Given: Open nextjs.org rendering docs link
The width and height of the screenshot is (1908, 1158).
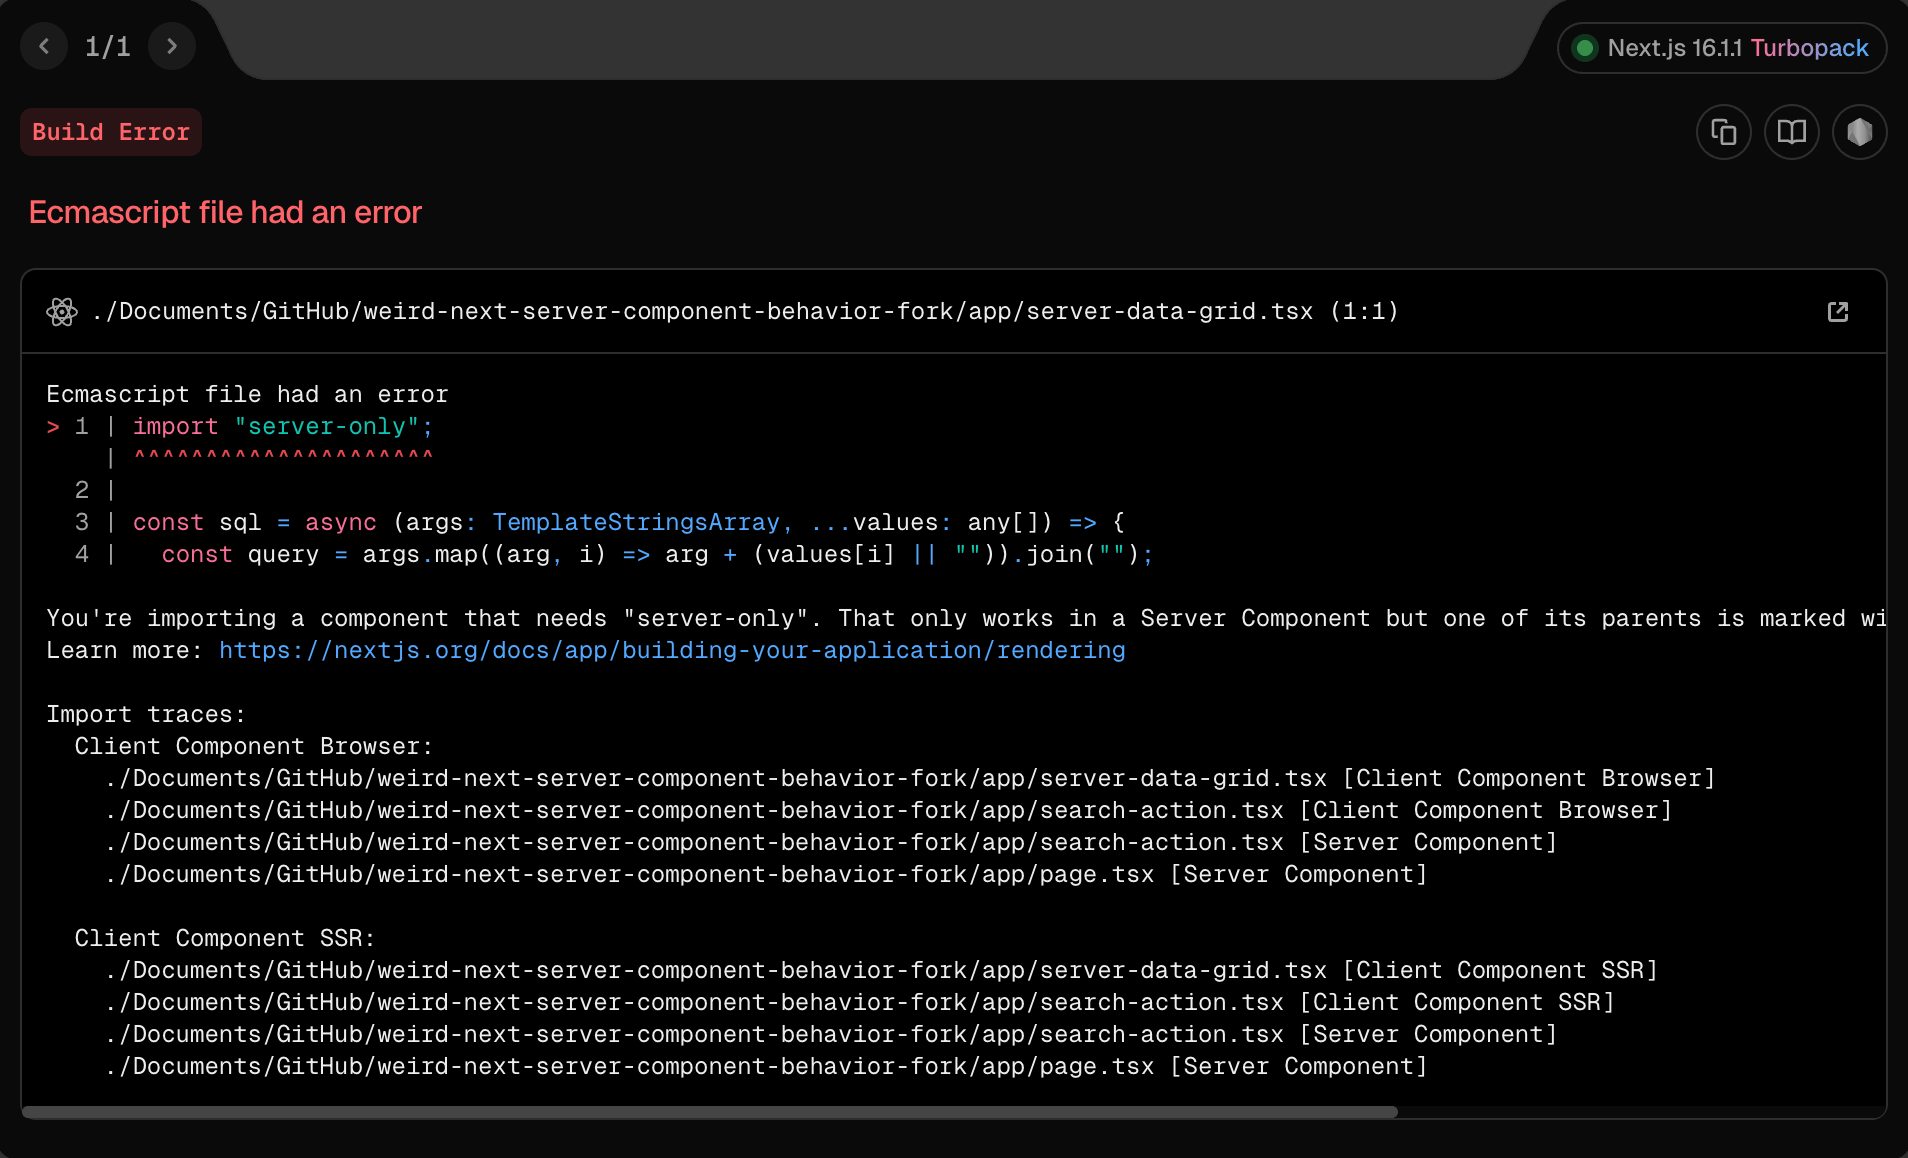Looking at the screenshot, I should click(x=672, y=650).
